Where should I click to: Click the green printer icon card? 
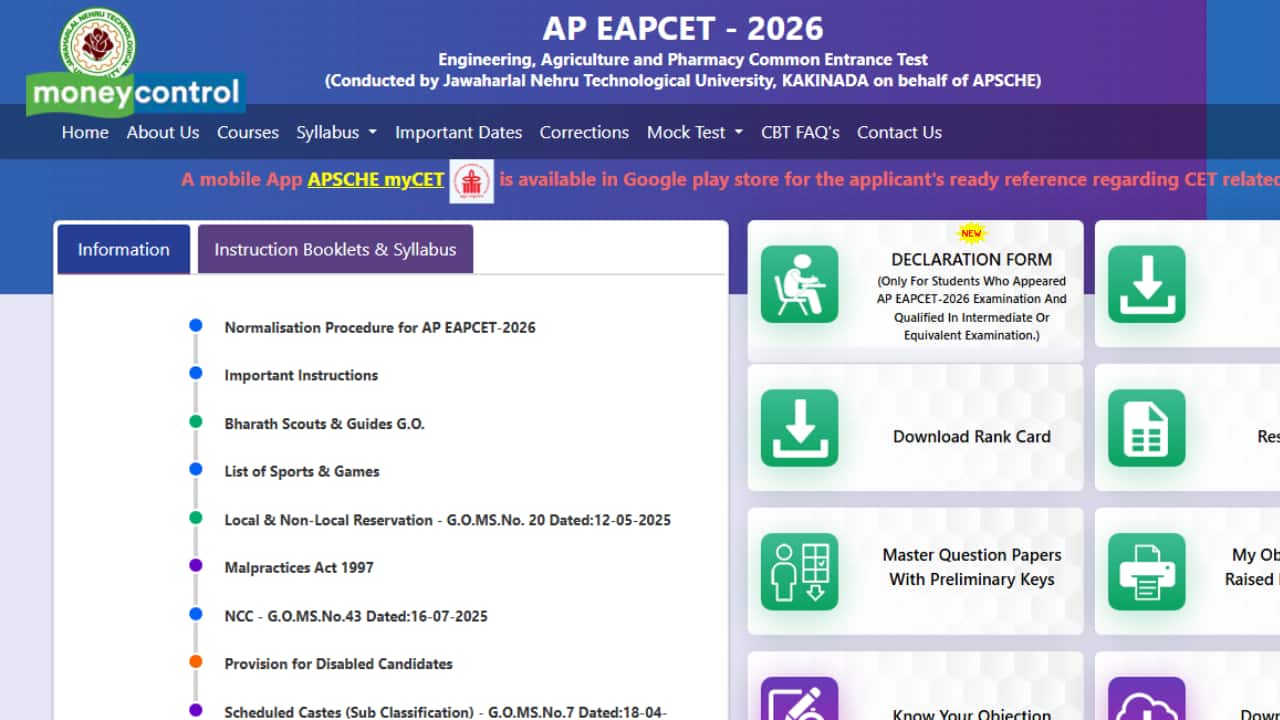[1147, 571]
